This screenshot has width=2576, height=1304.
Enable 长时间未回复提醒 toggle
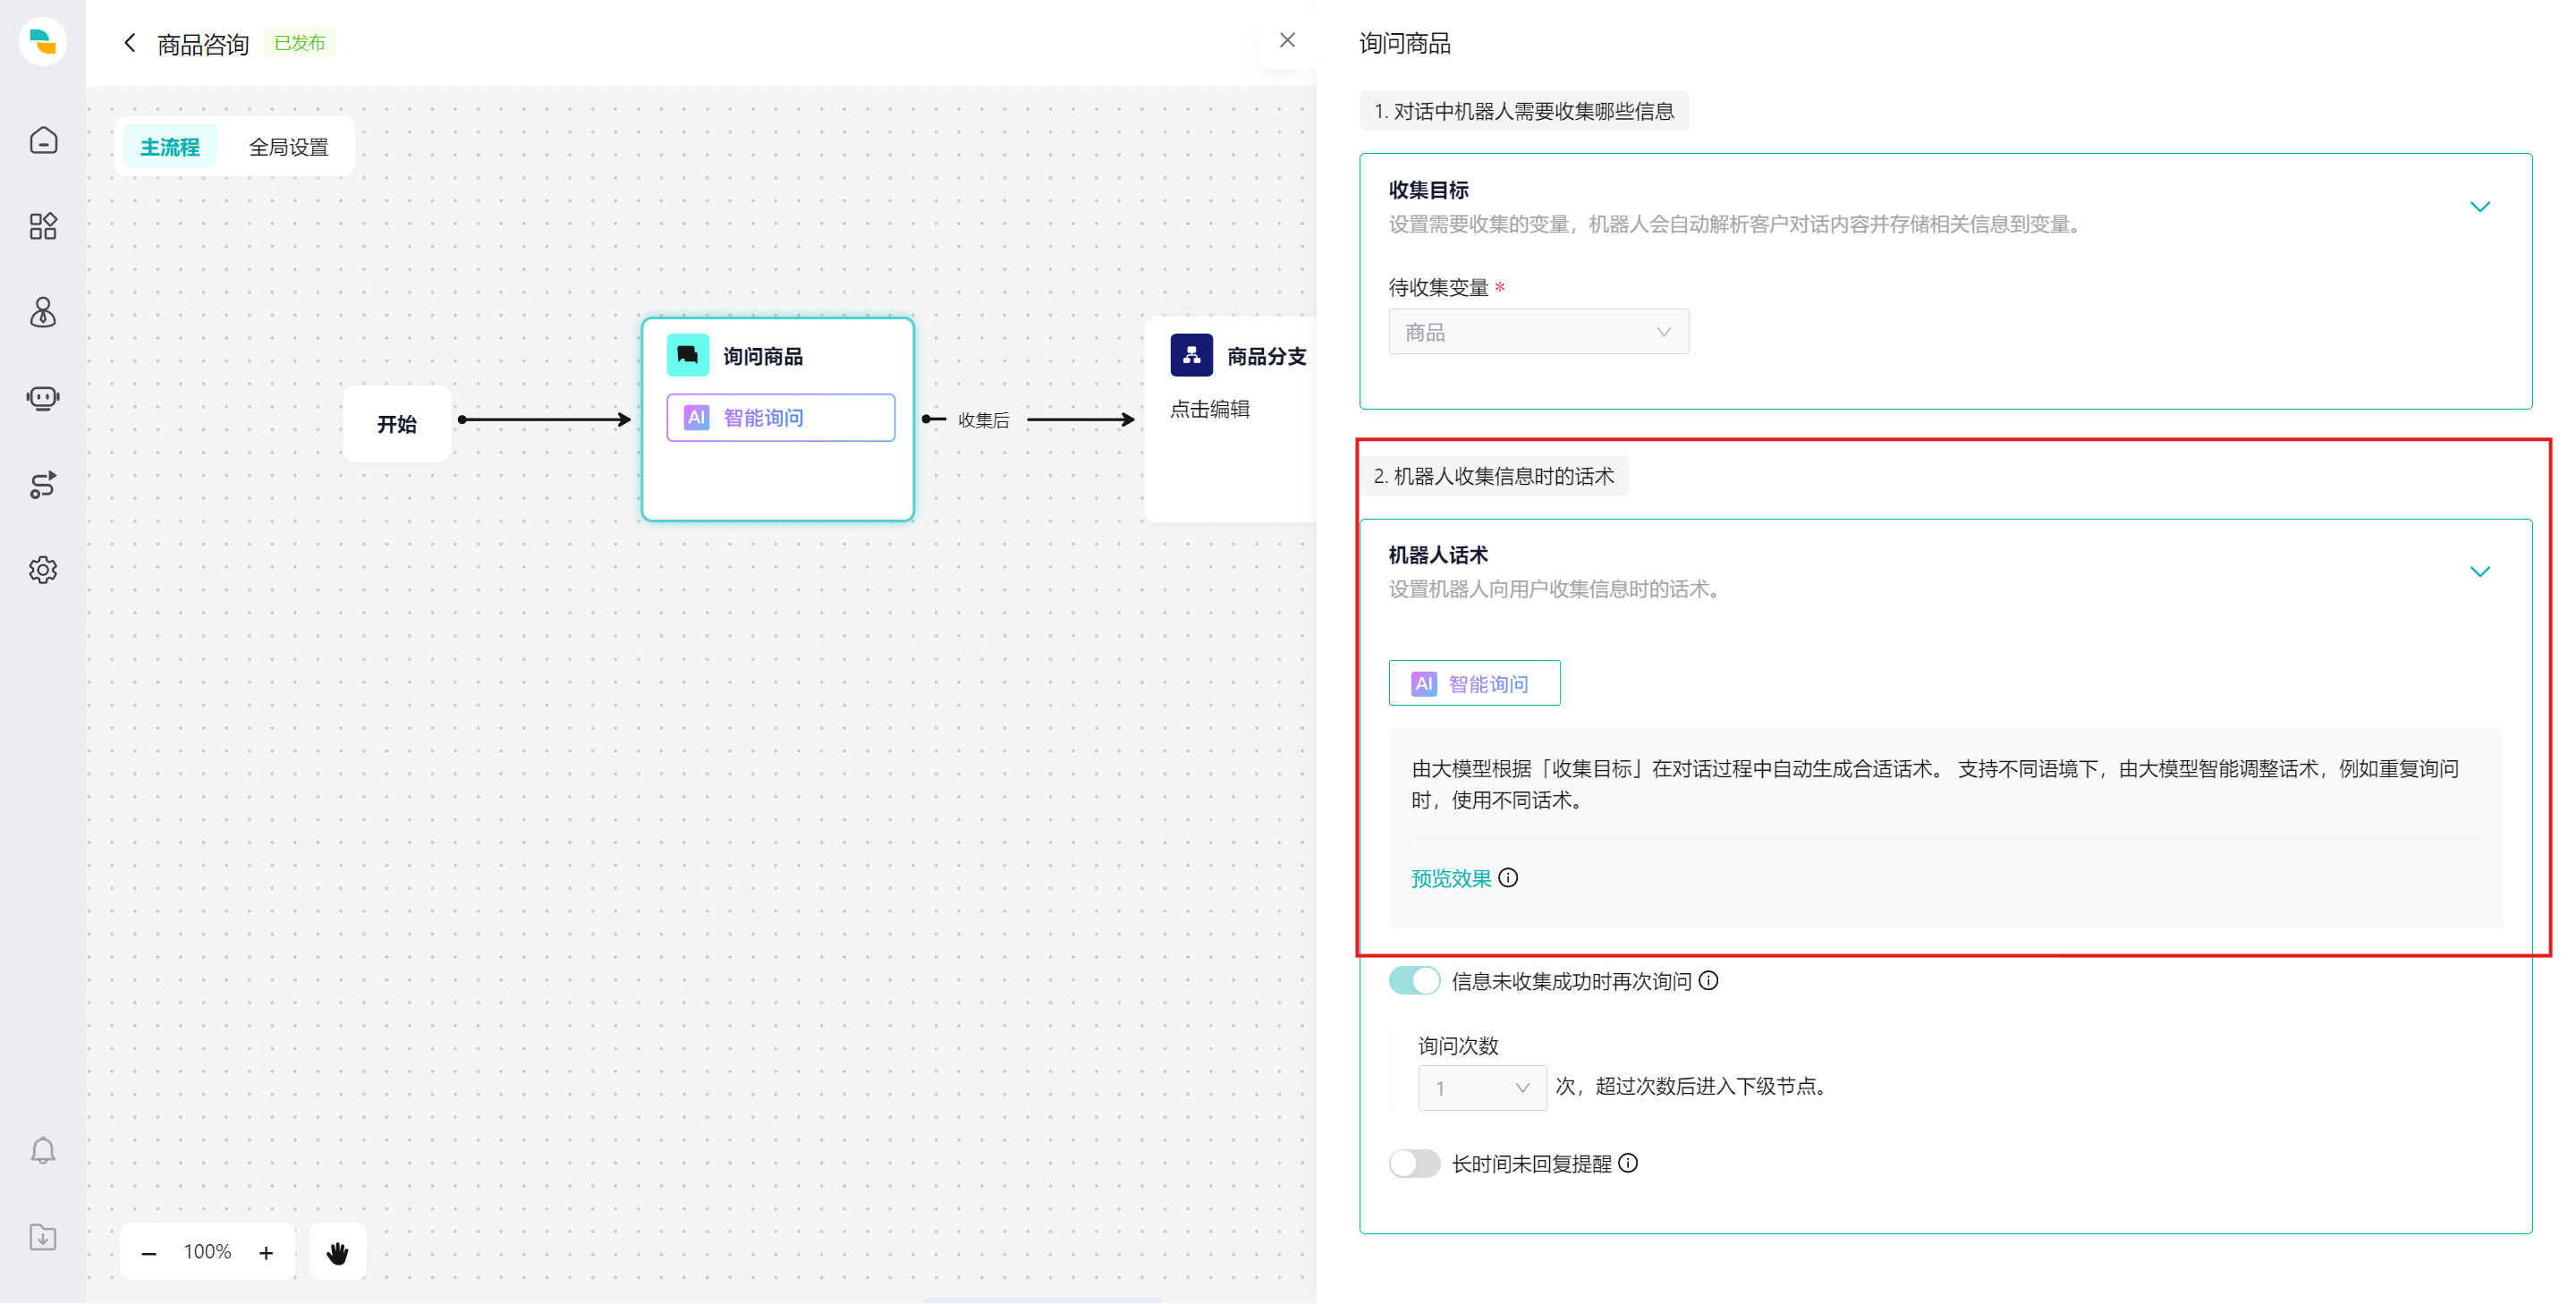(1414, 1163)
